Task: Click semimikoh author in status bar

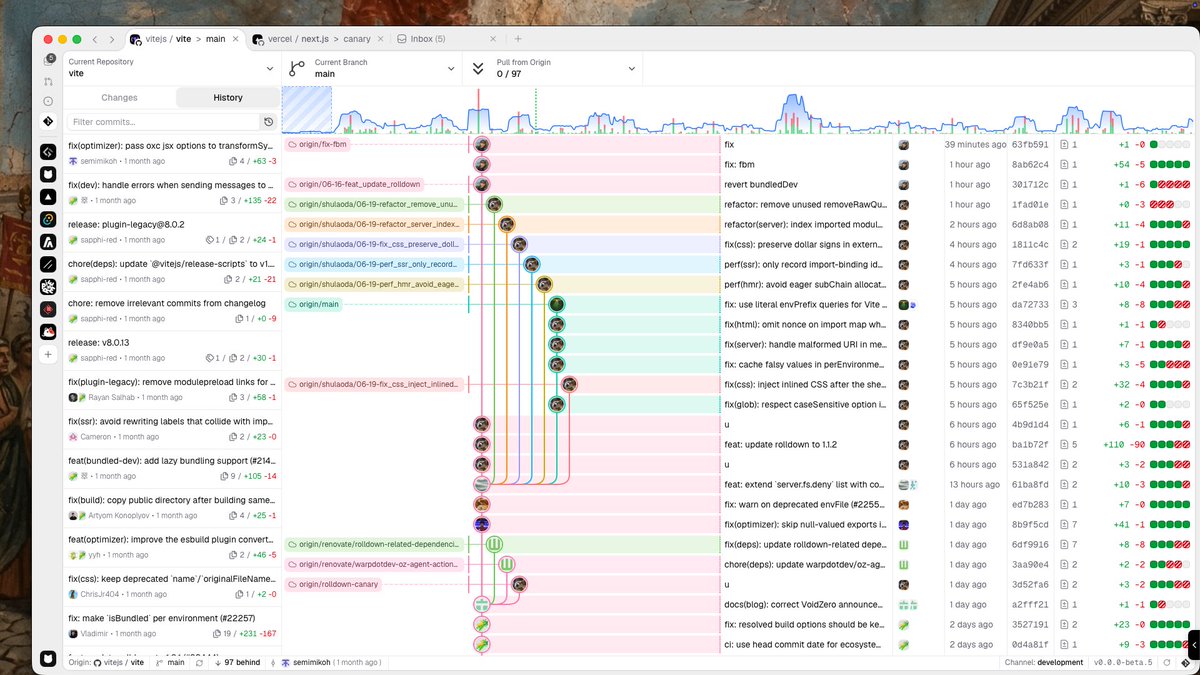Action: tap(329, 662)
